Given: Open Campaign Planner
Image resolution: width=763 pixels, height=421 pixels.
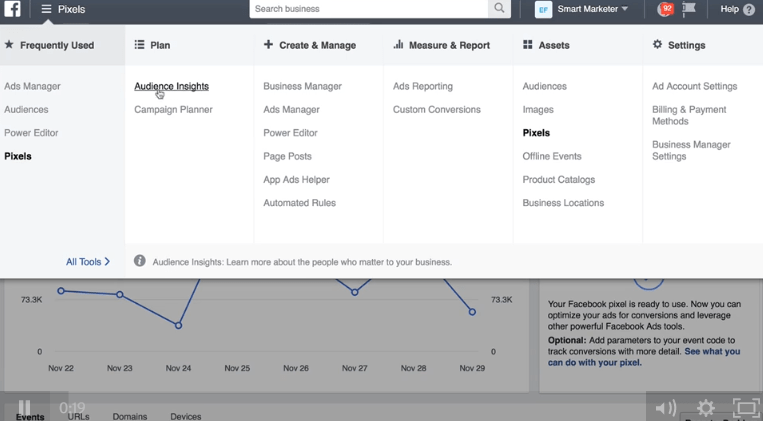Looking at the screenshot, I should coord(173,110).
